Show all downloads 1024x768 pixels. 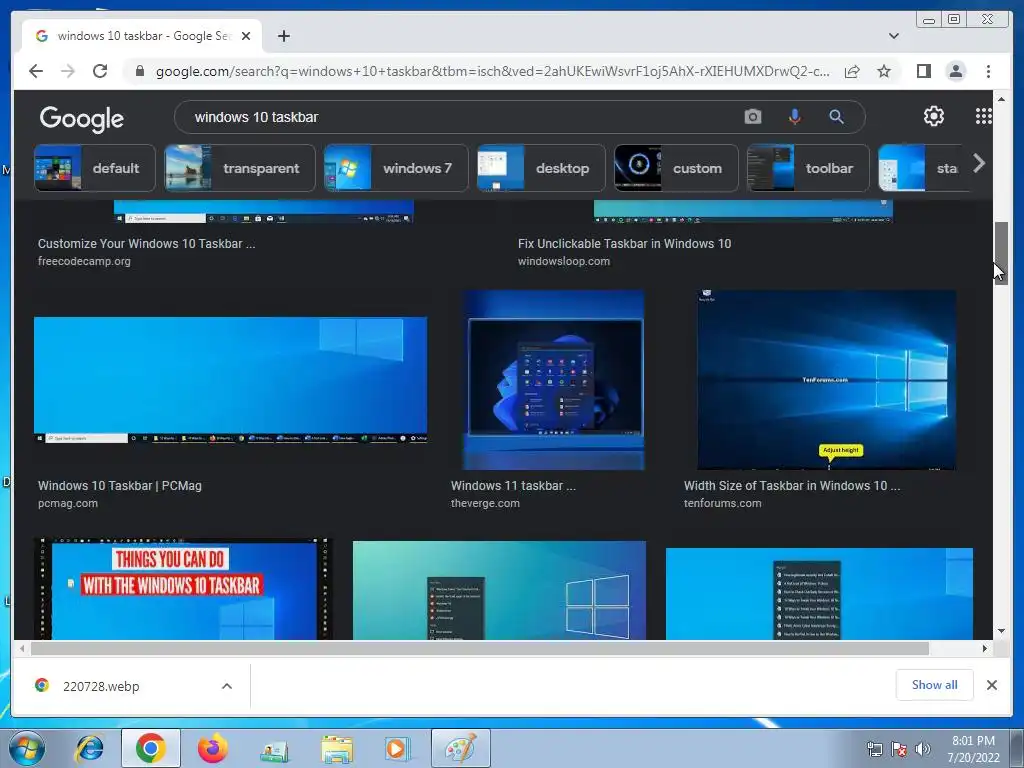[x=935, y=685]
